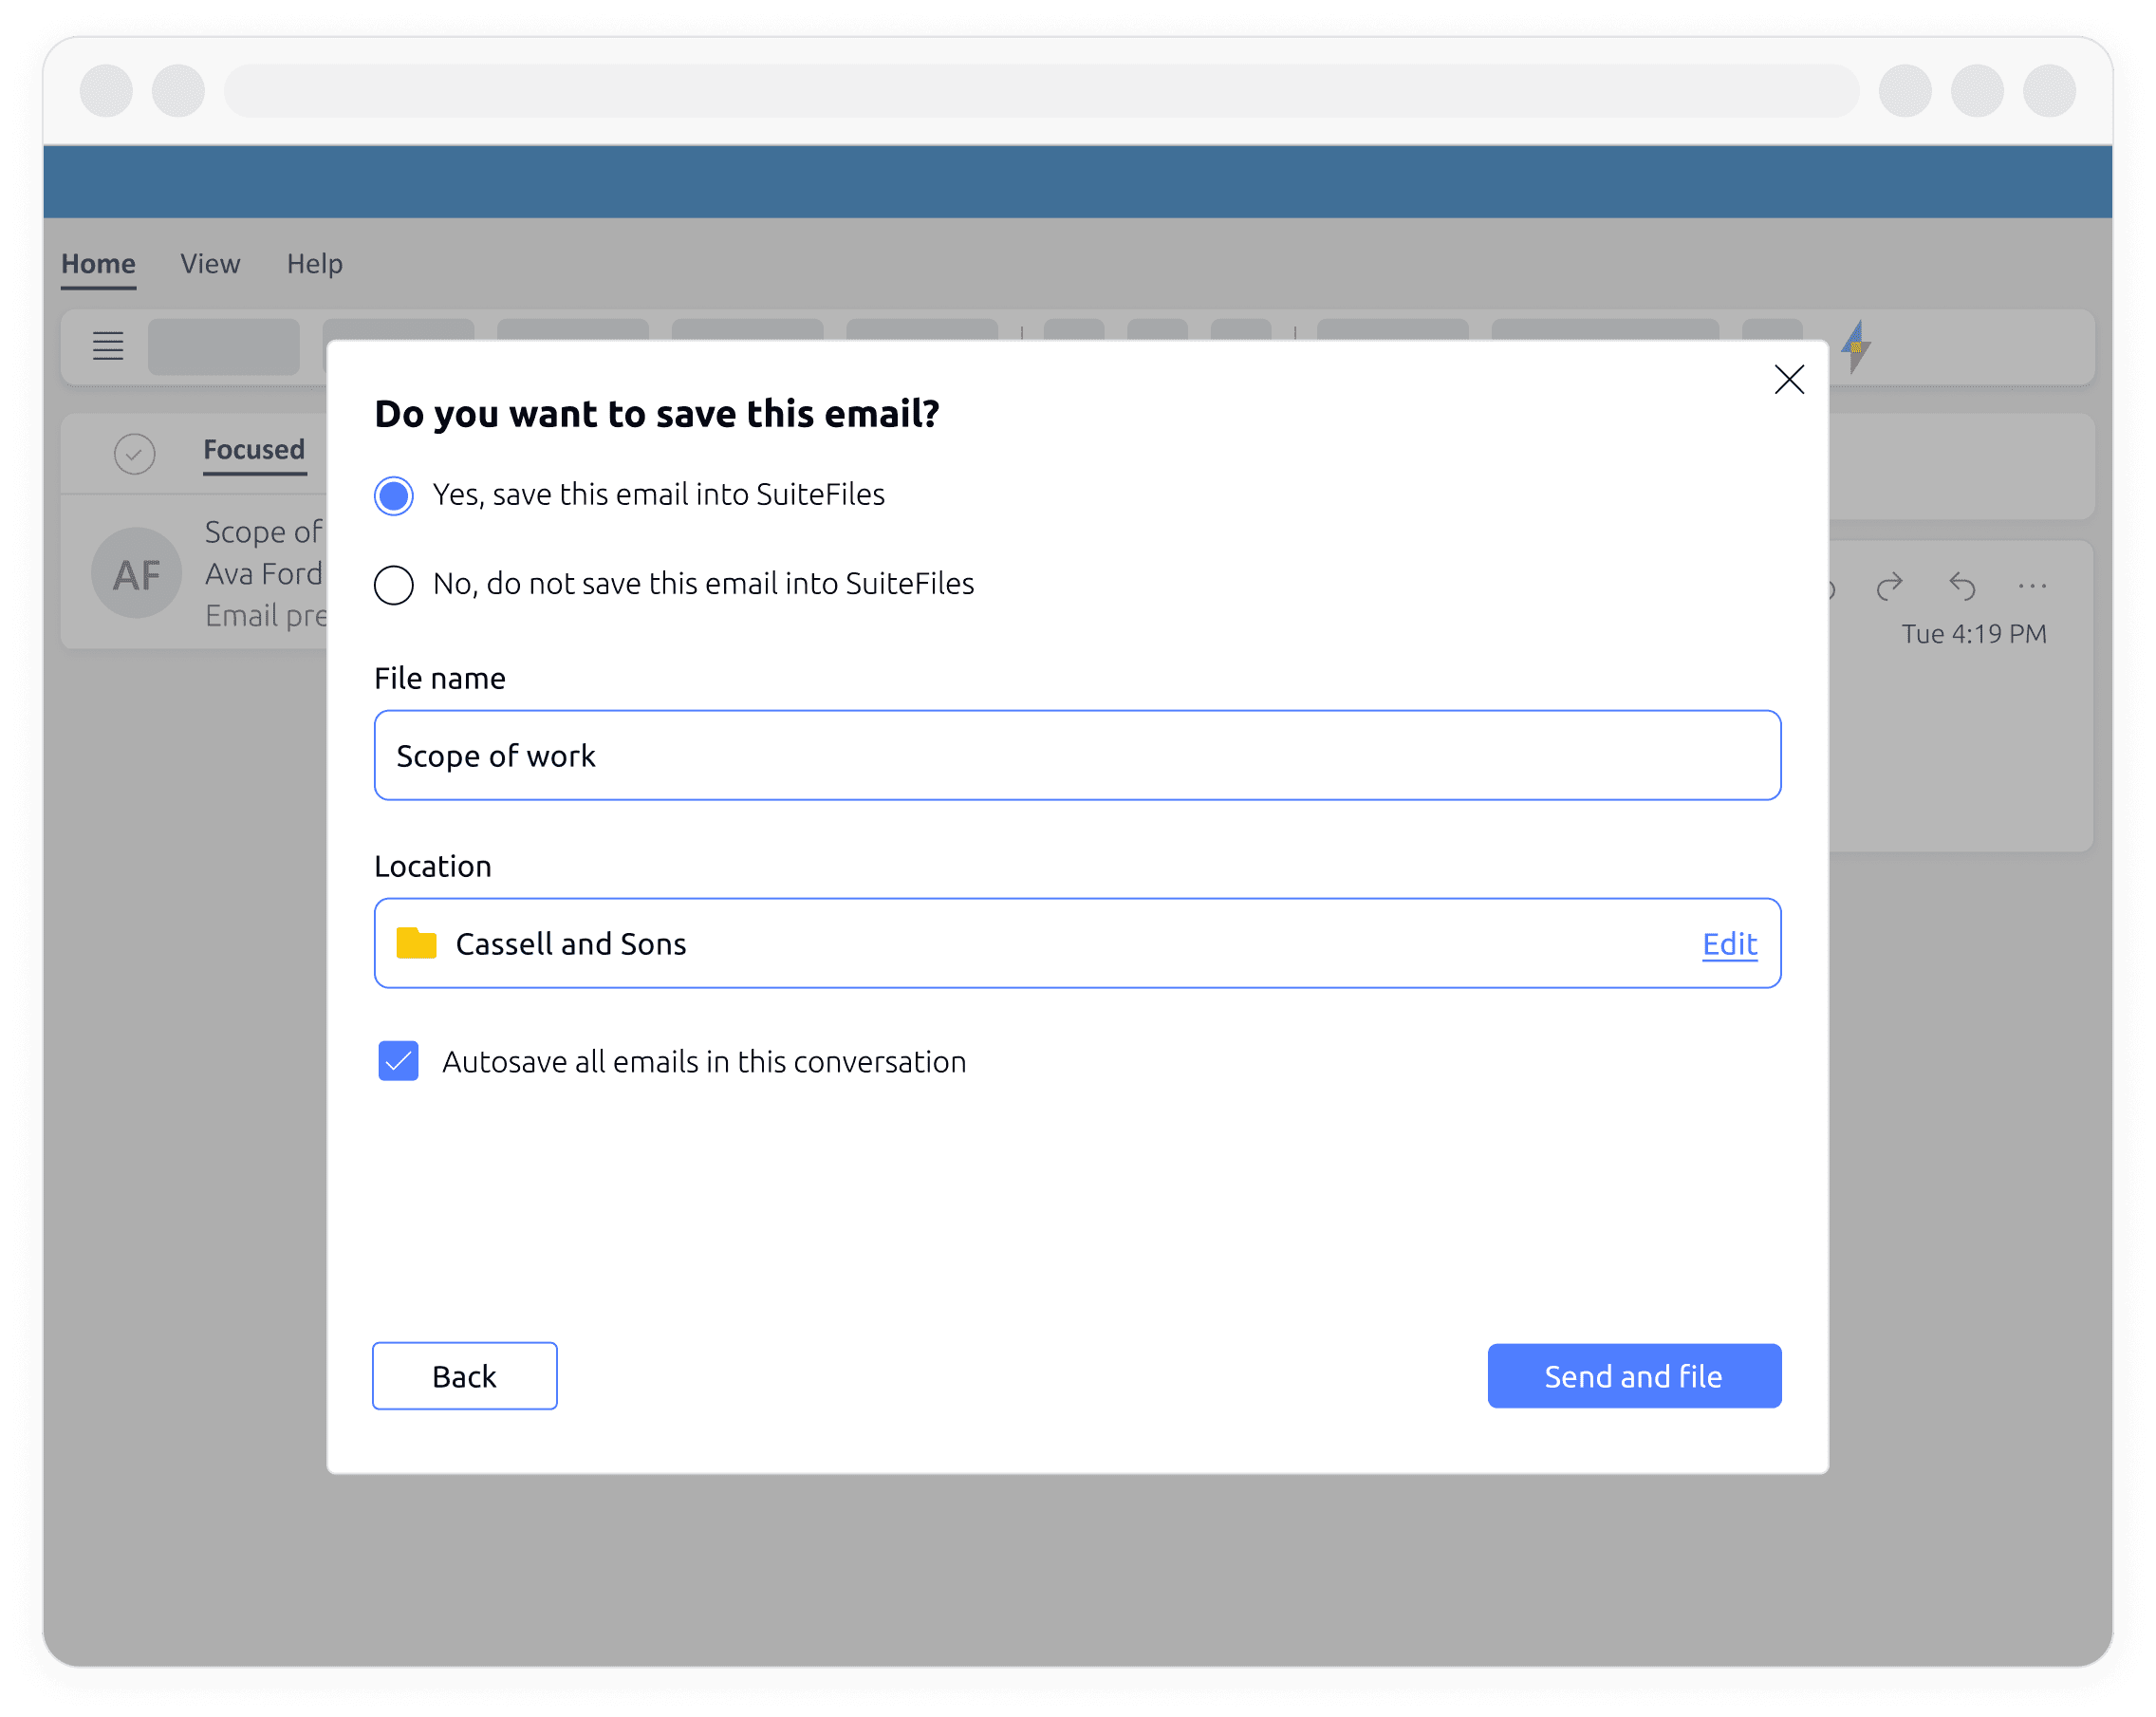Click the select-all circle checkmark icon
Viewport: 2156px width, 1717px height.
tap(134, 454)
